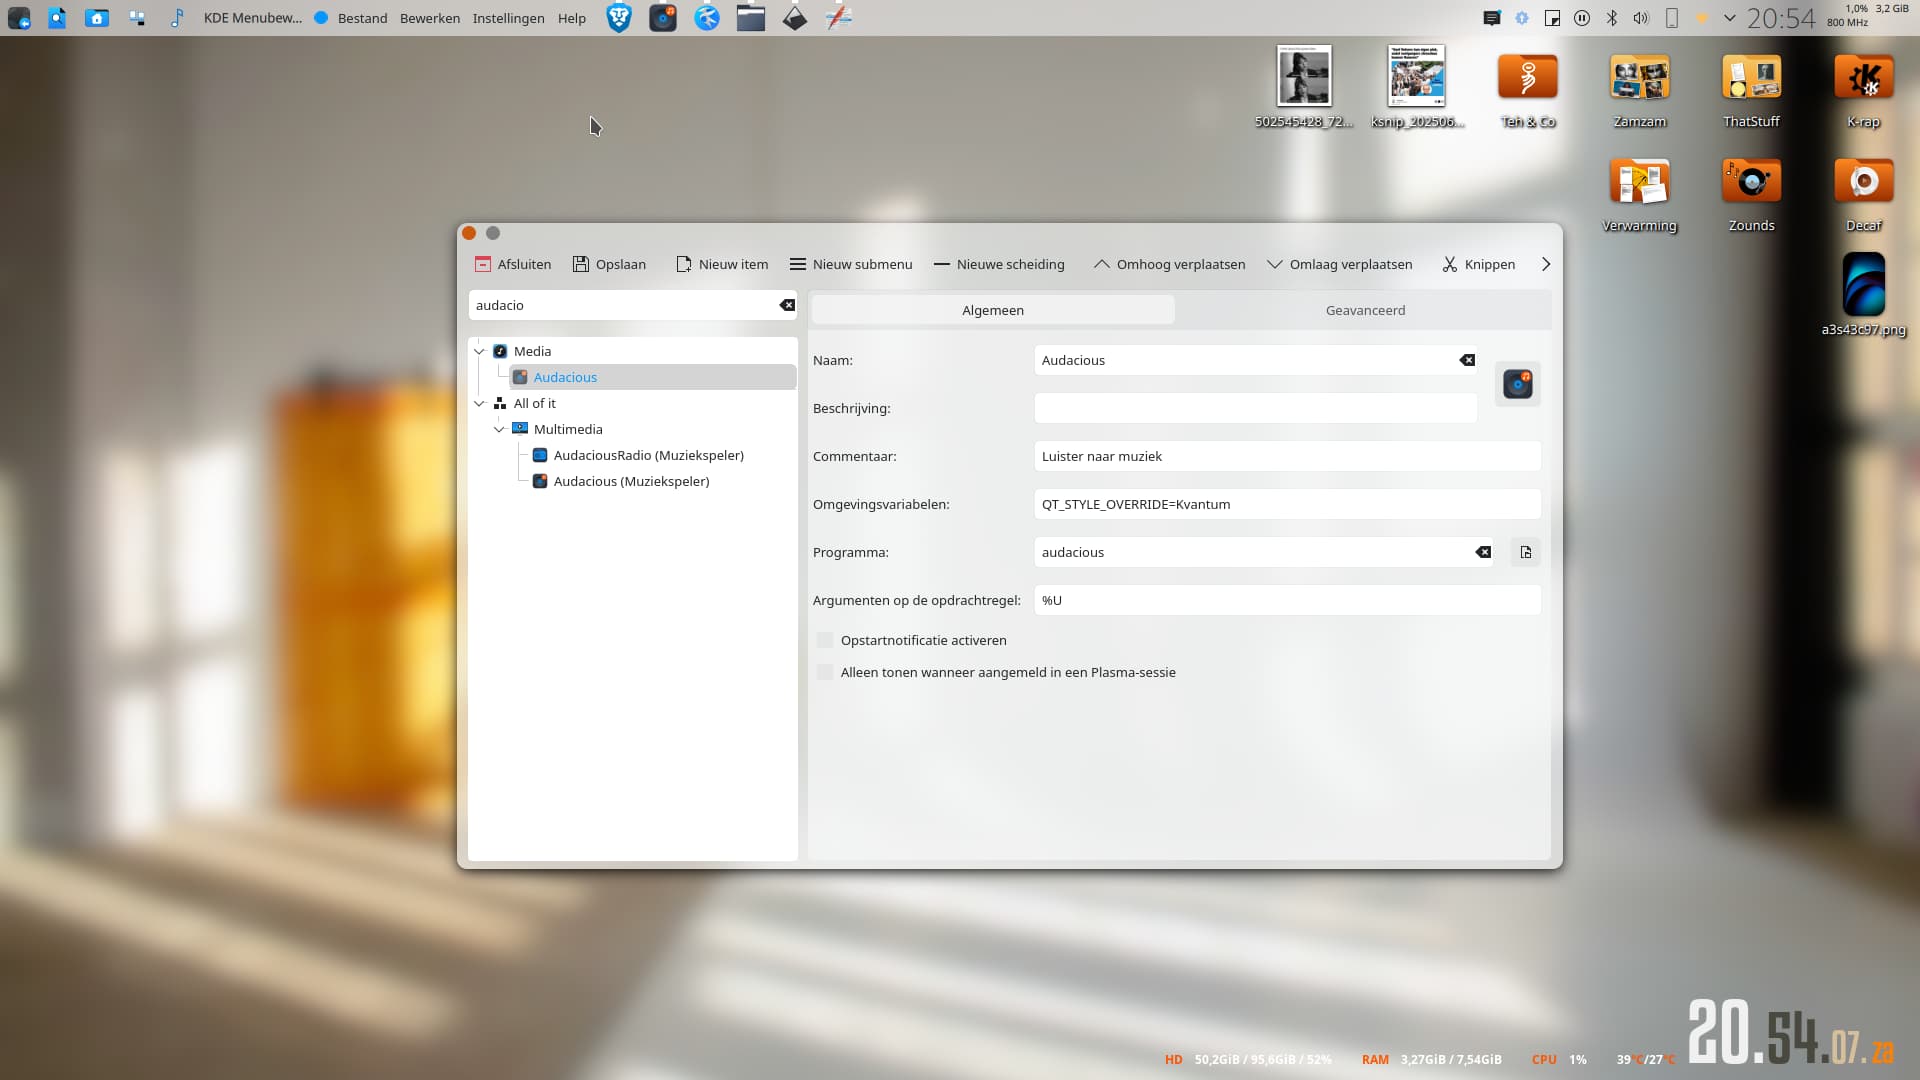The height and width of the screenshot is (1080, 1920).
Task: Enable Opstartnotificatie activeren checkbox
Action: [825, 640]
